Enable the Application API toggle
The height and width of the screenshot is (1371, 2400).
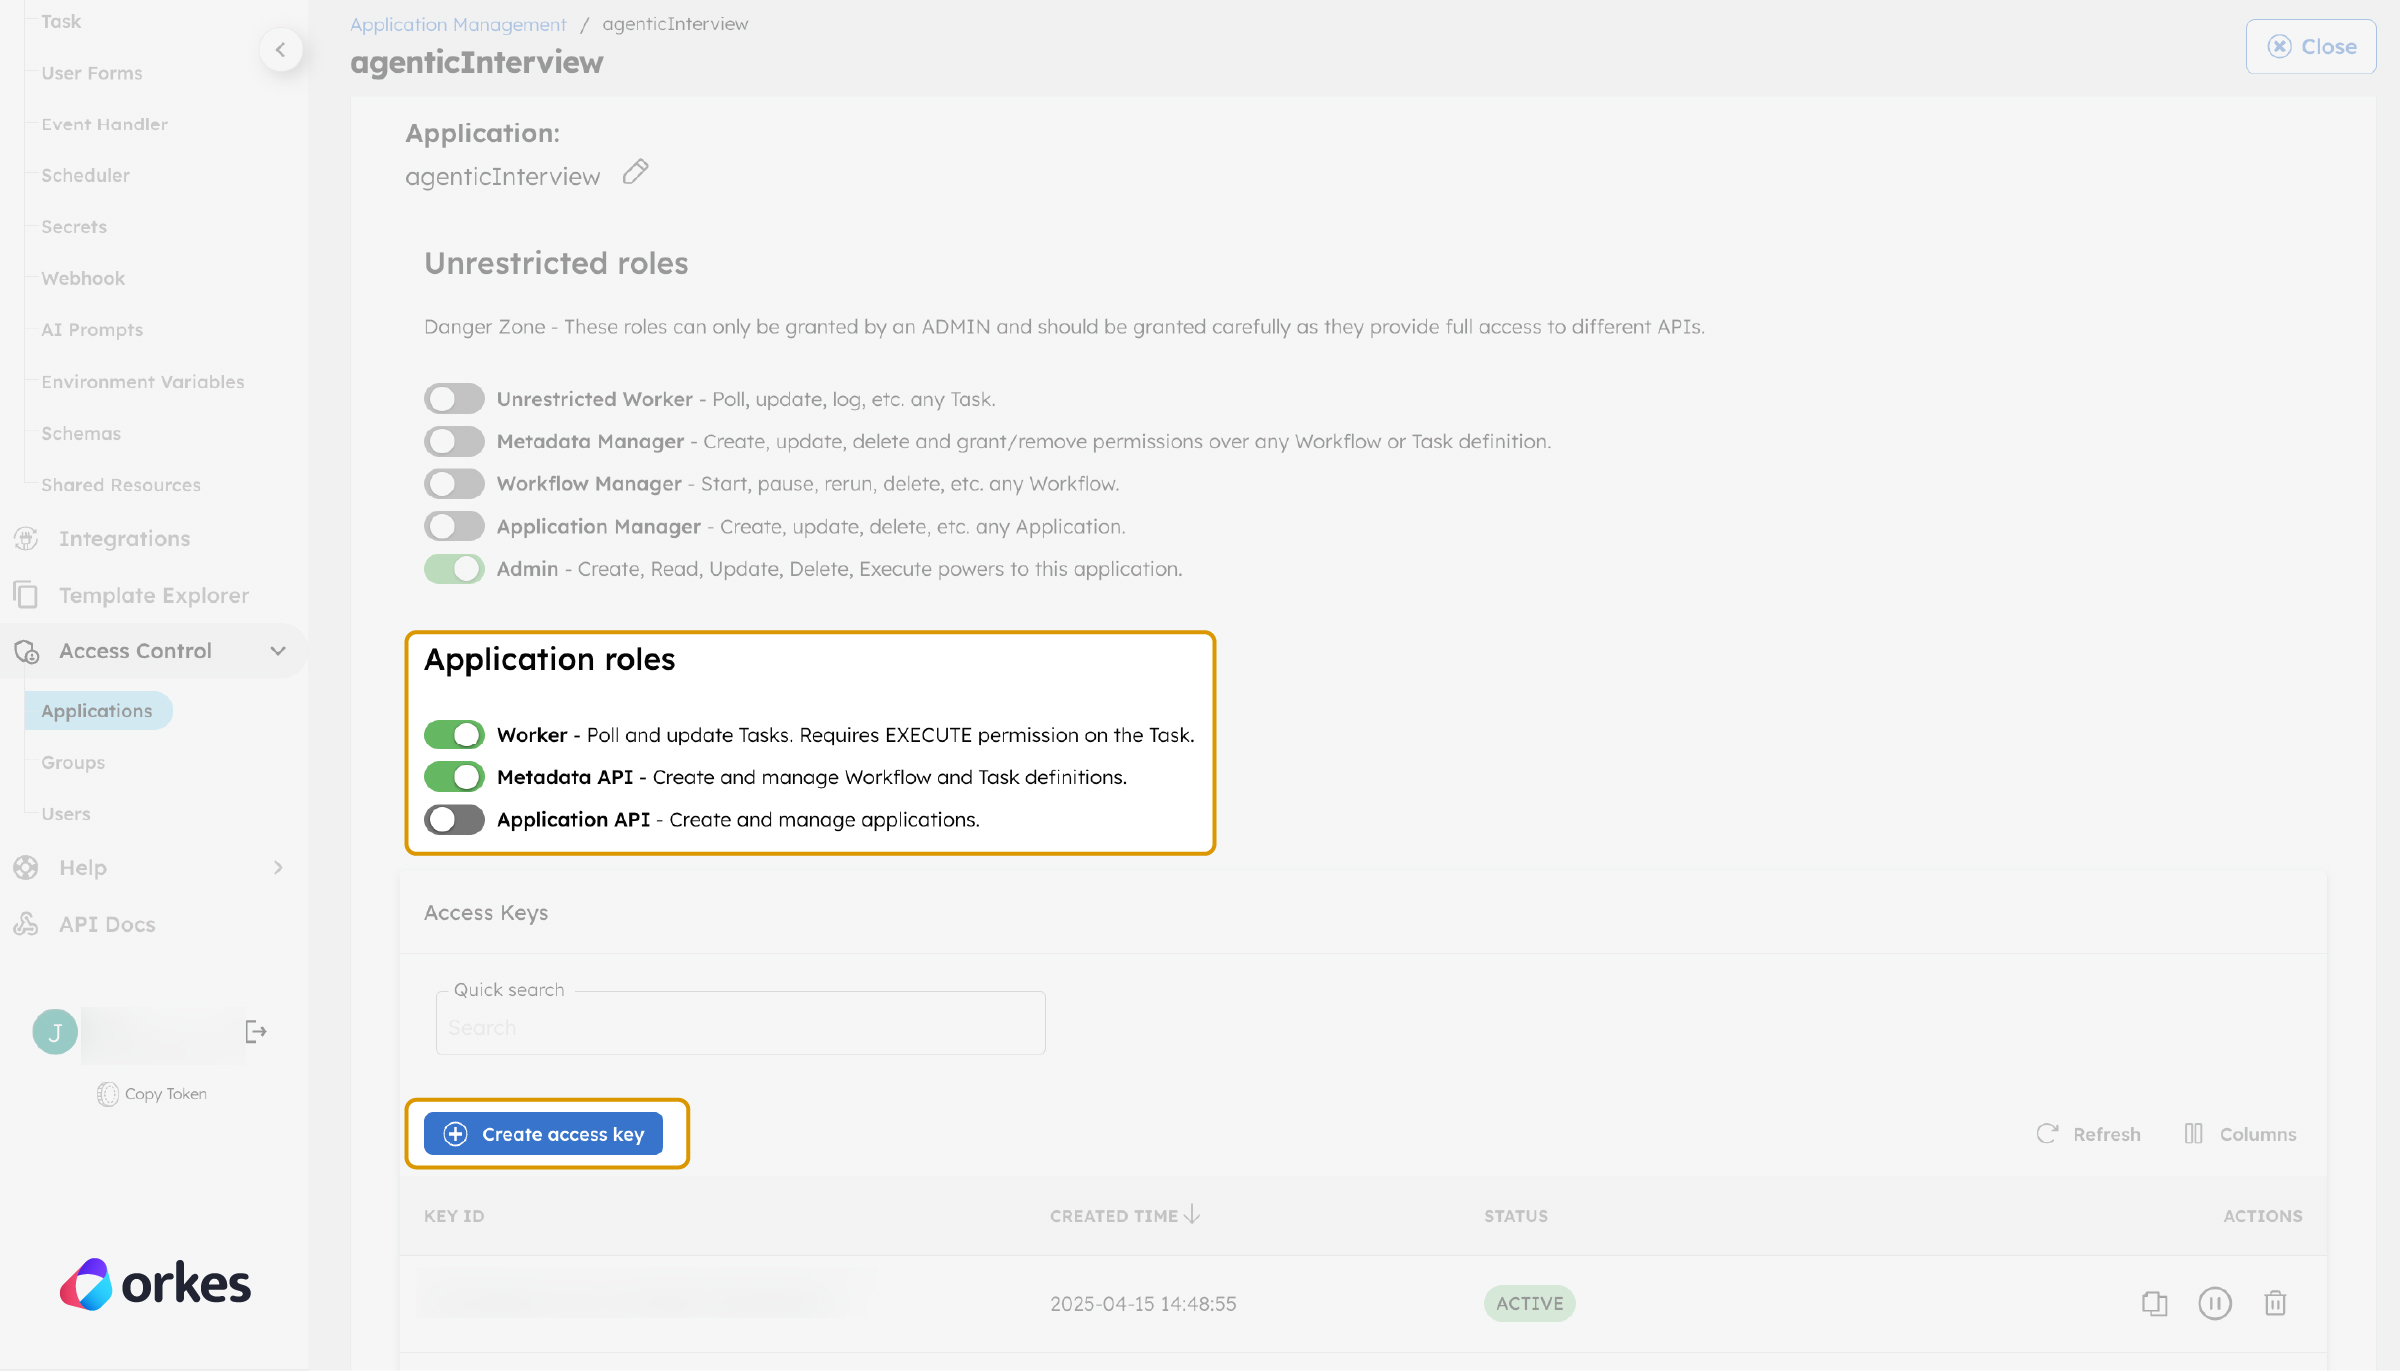(x=454, y=819)
